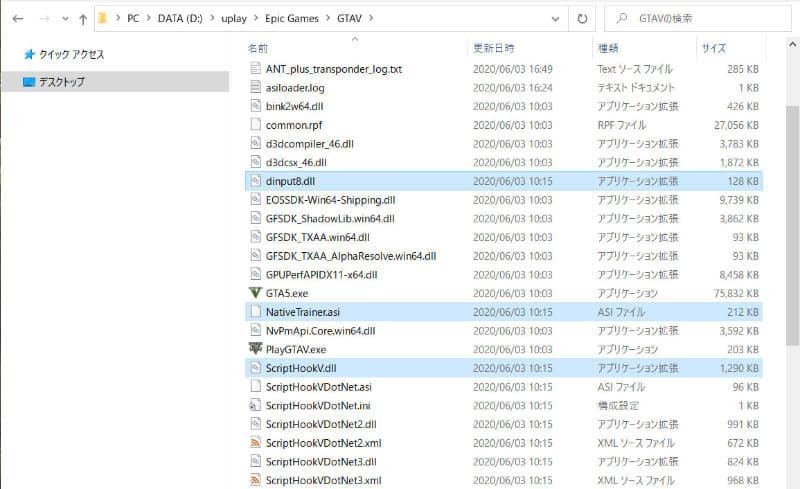Click the GFSDK_TXAA.win64.dll icon
This screenshot has width=800, height=489.
(255, 237)
